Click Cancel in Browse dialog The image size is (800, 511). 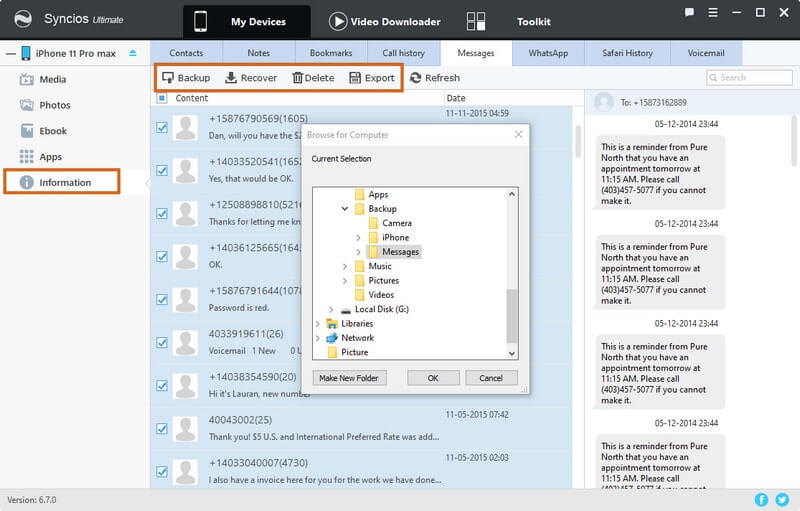tap(491, 378)
